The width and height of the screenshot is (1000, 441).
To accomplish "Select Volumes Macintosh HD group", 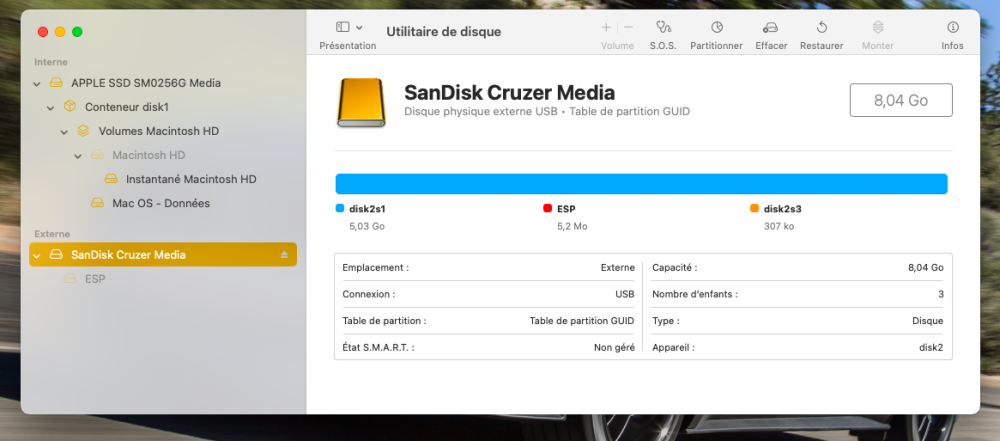I will (159, 131).
